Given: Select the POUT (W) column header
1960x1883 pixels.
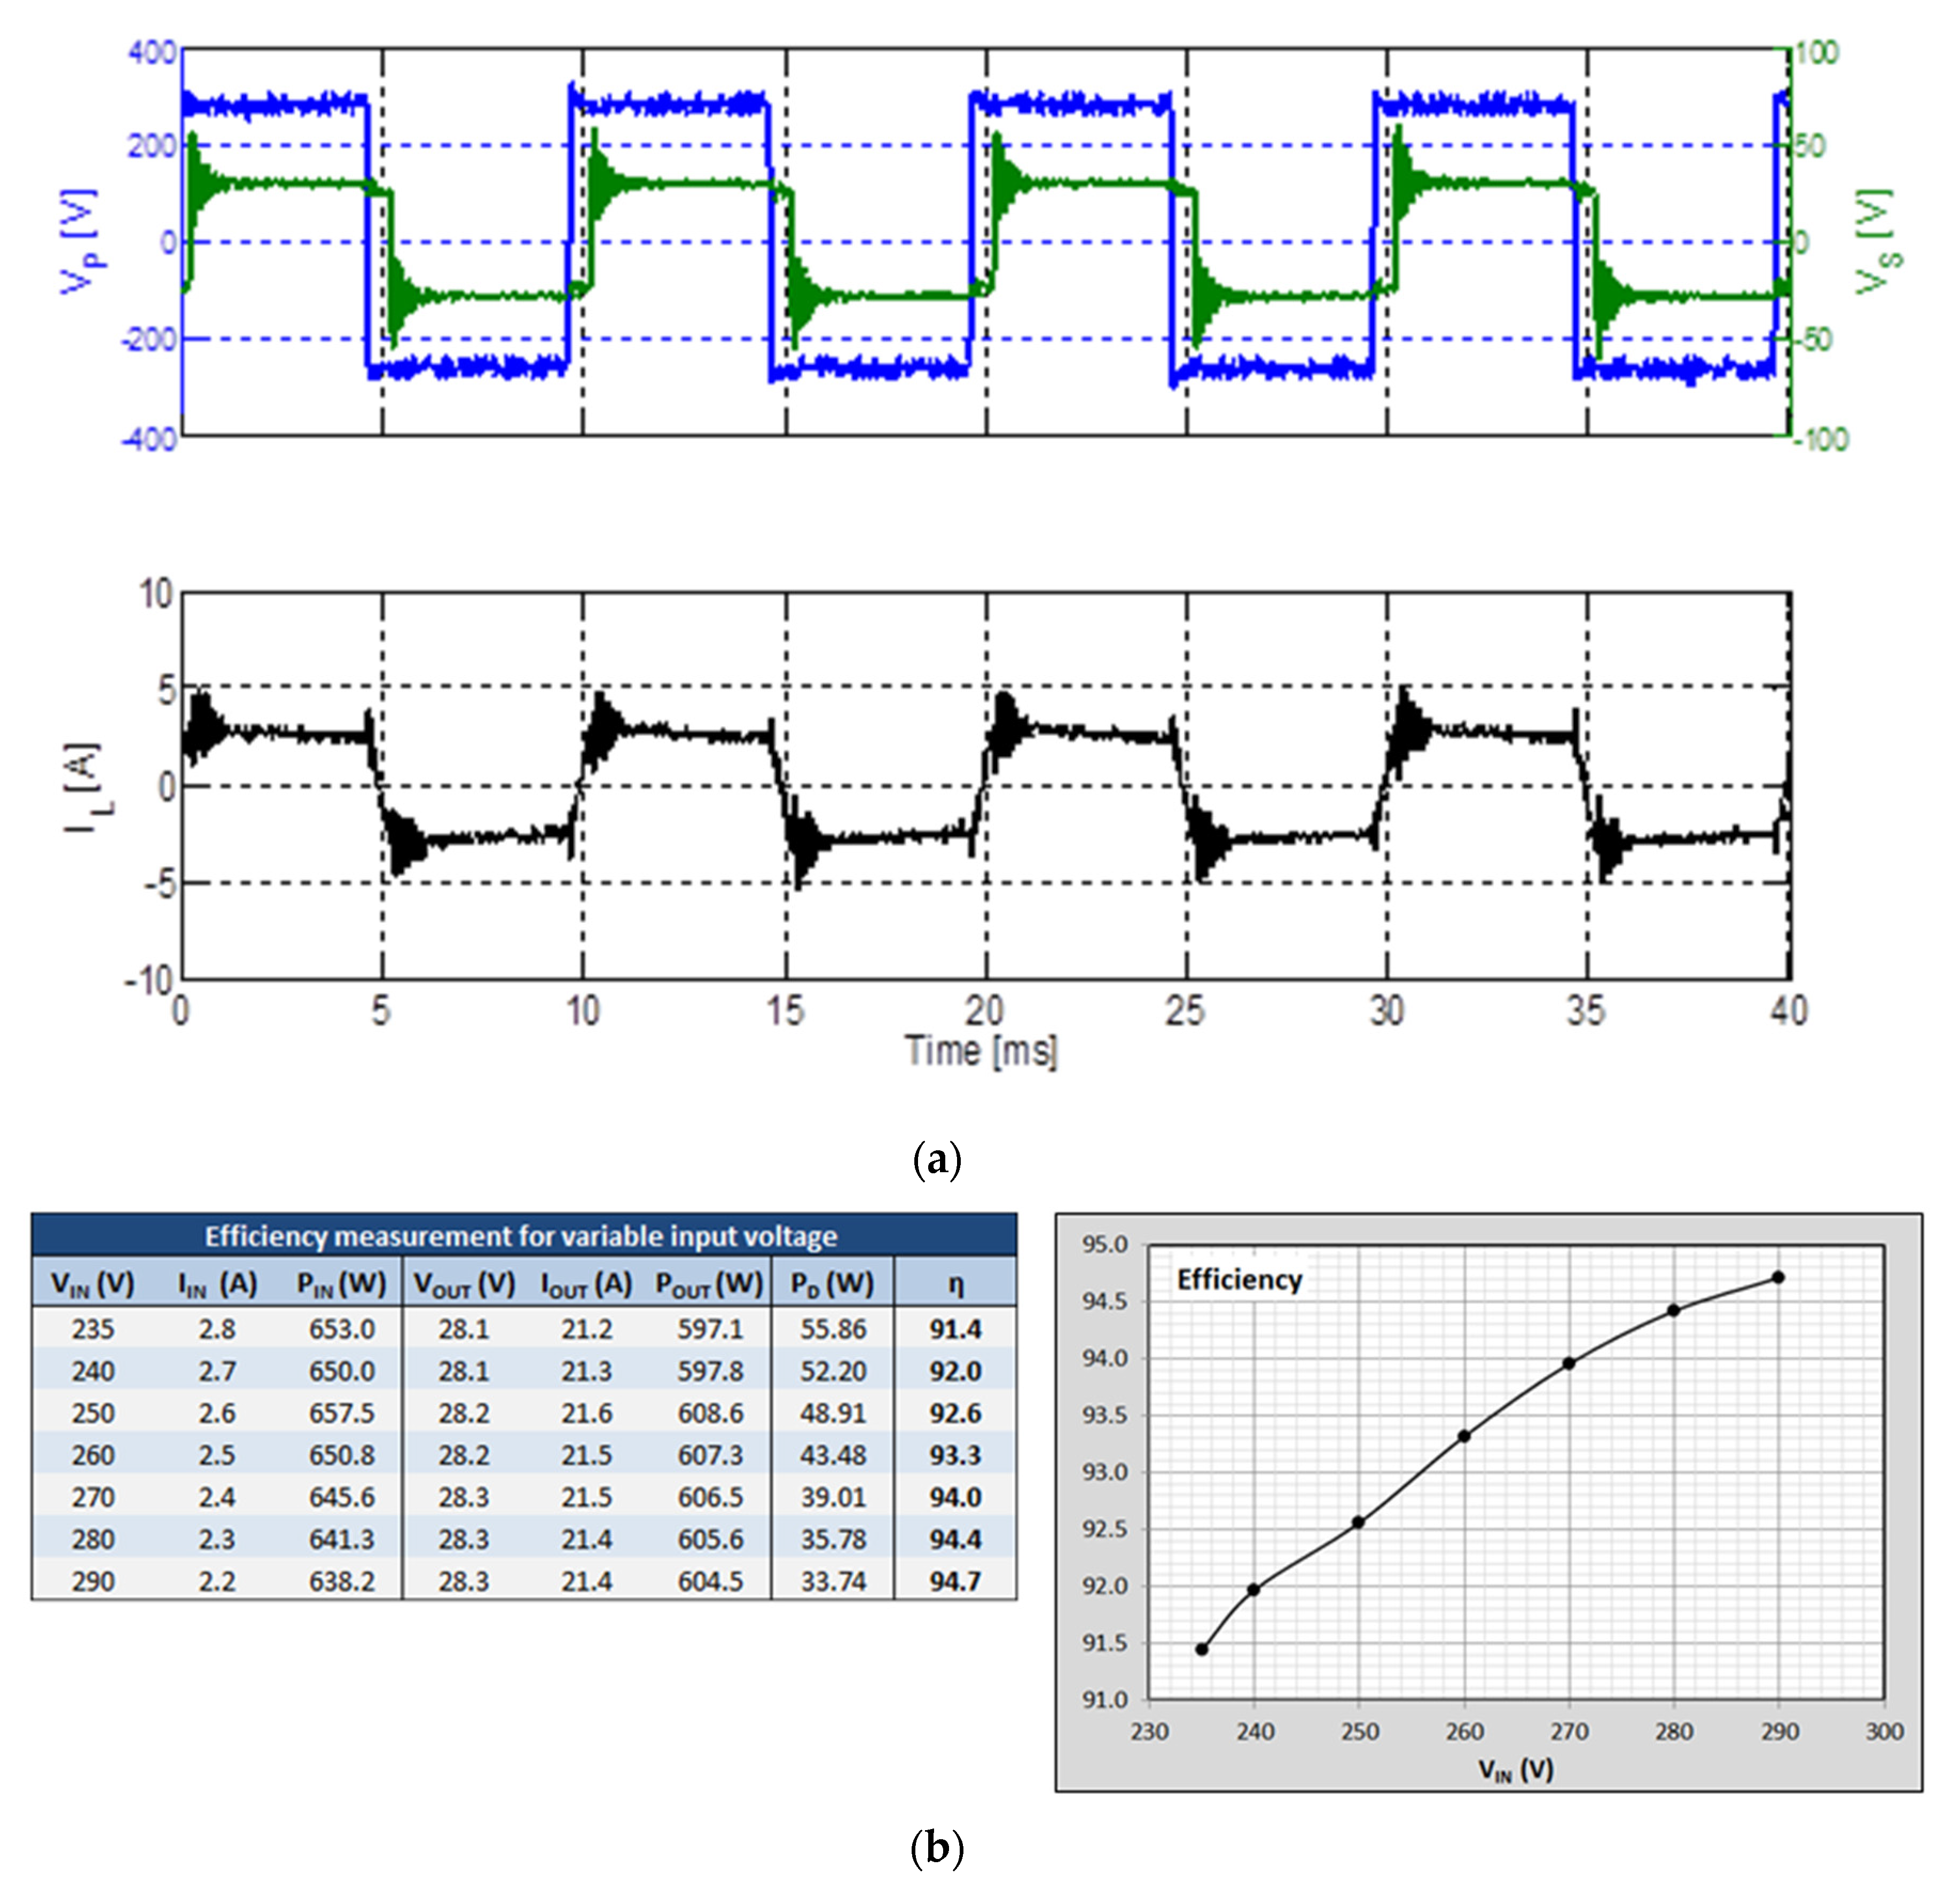Looking at the screenshot, I should 709,1284.
